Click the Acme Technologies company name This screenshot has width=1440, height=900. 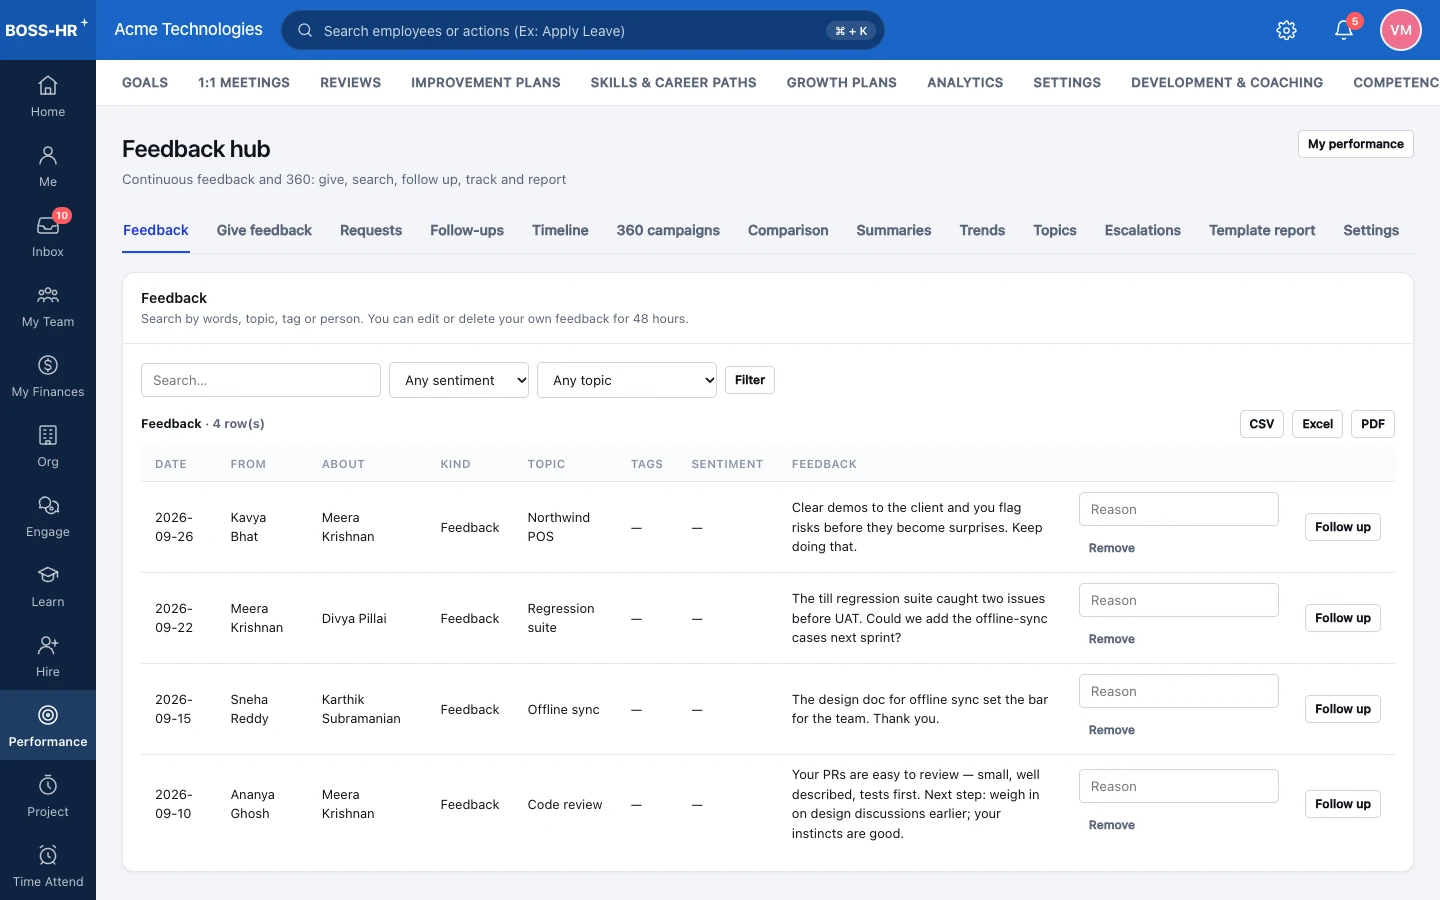coord(188,29)
